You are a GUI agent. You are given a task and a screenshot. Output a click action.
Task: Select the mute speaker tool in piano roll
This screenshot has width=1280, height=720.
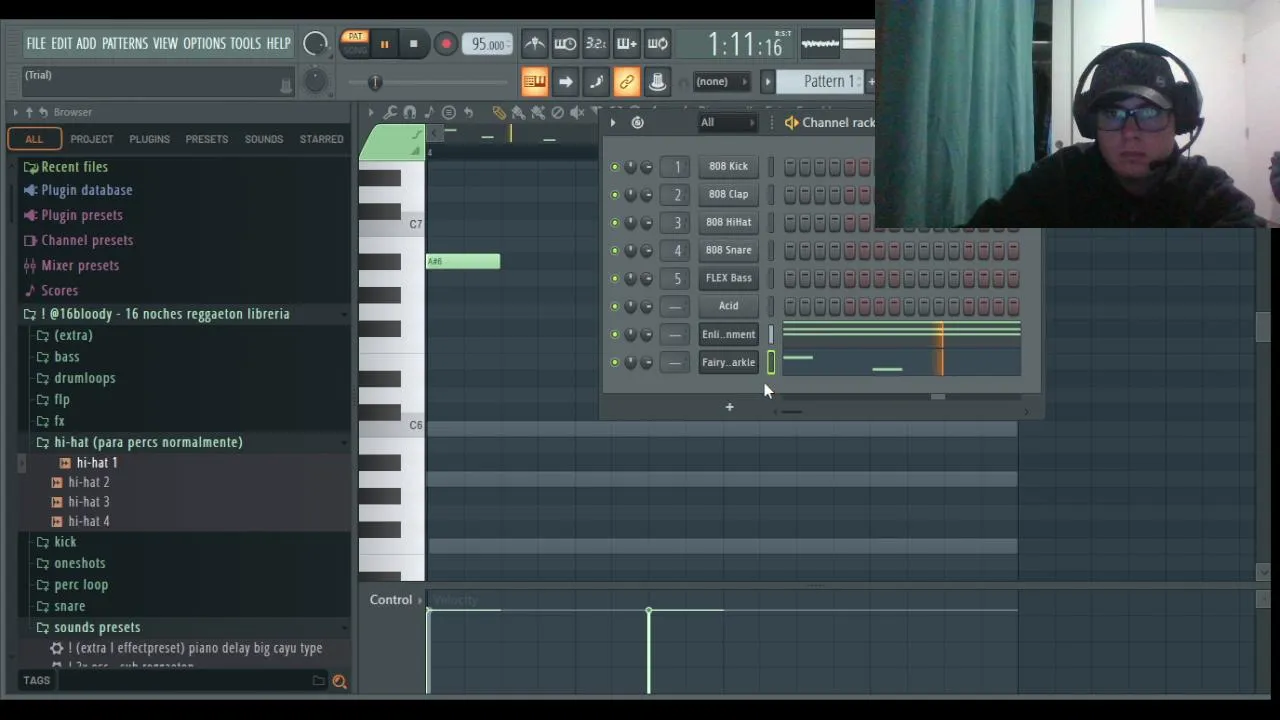click(576, 113)
